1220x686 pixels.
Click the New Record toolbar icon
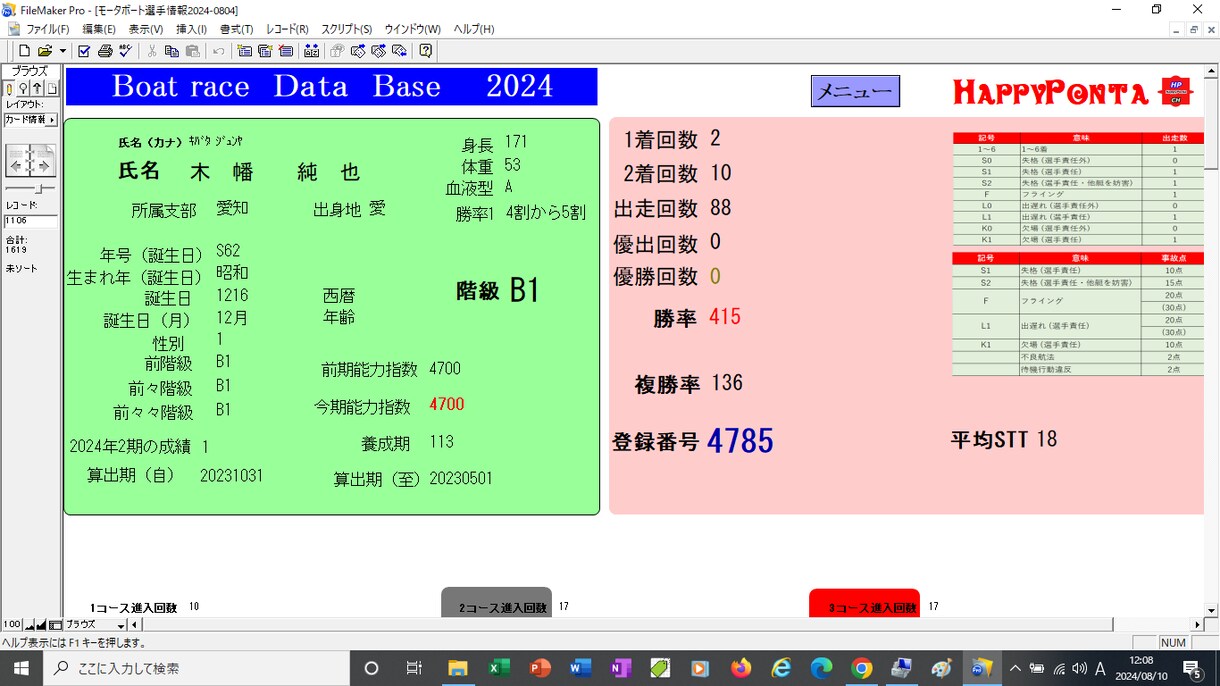[245, 51]
